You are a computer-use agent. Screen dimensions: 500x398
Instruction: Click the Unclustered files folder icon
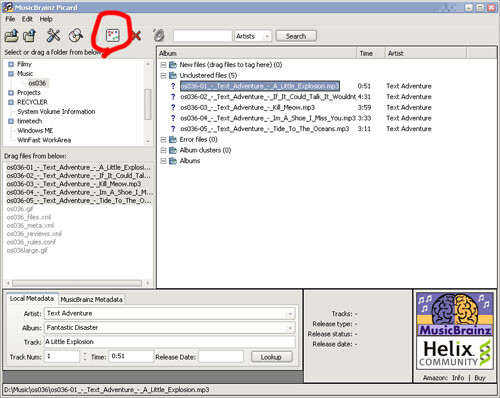click(x=173, y=75)
